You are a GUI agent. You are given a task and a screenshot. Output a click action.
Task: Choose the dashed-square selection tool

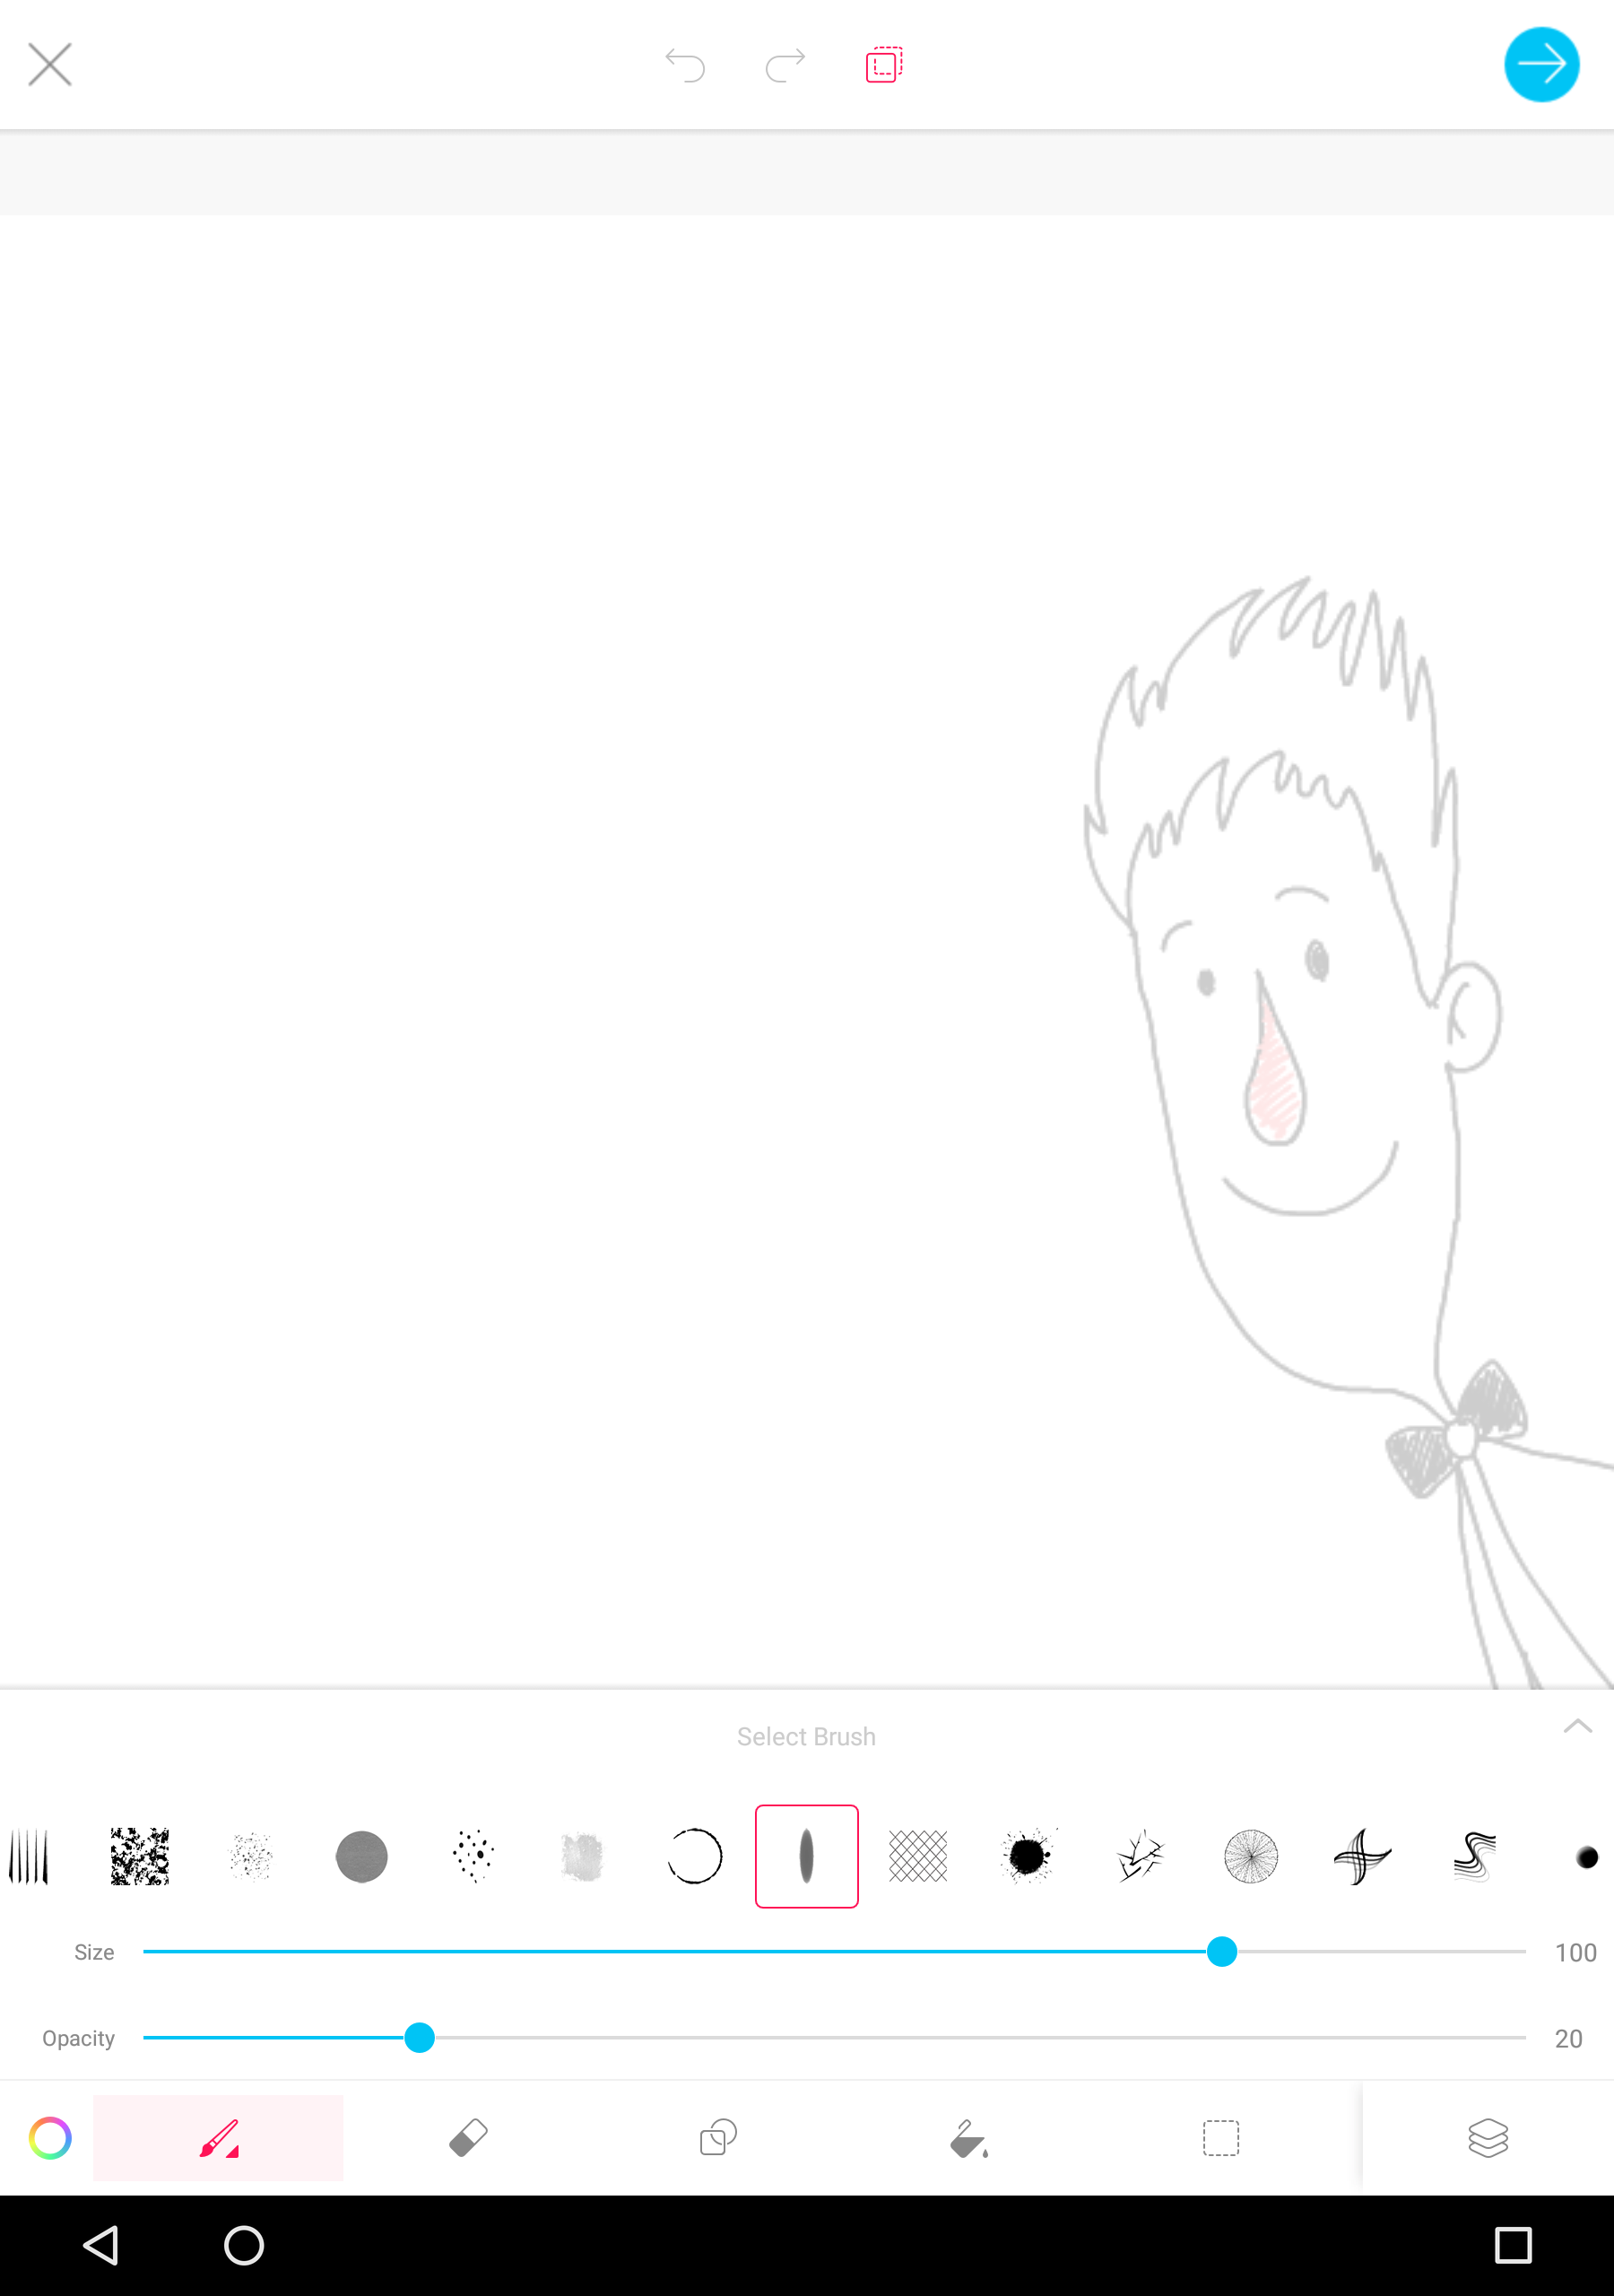point(1220,2138)
